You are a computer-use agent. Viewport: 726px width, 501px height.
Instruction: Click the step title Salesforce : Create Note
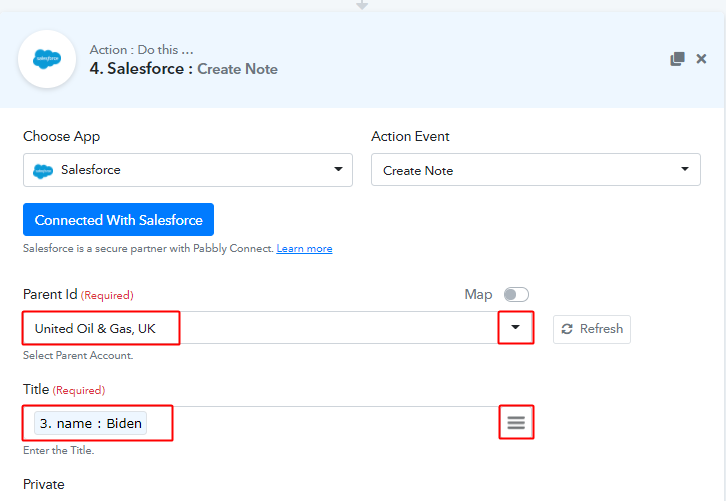pyautogui.click(x=183, y=69)
